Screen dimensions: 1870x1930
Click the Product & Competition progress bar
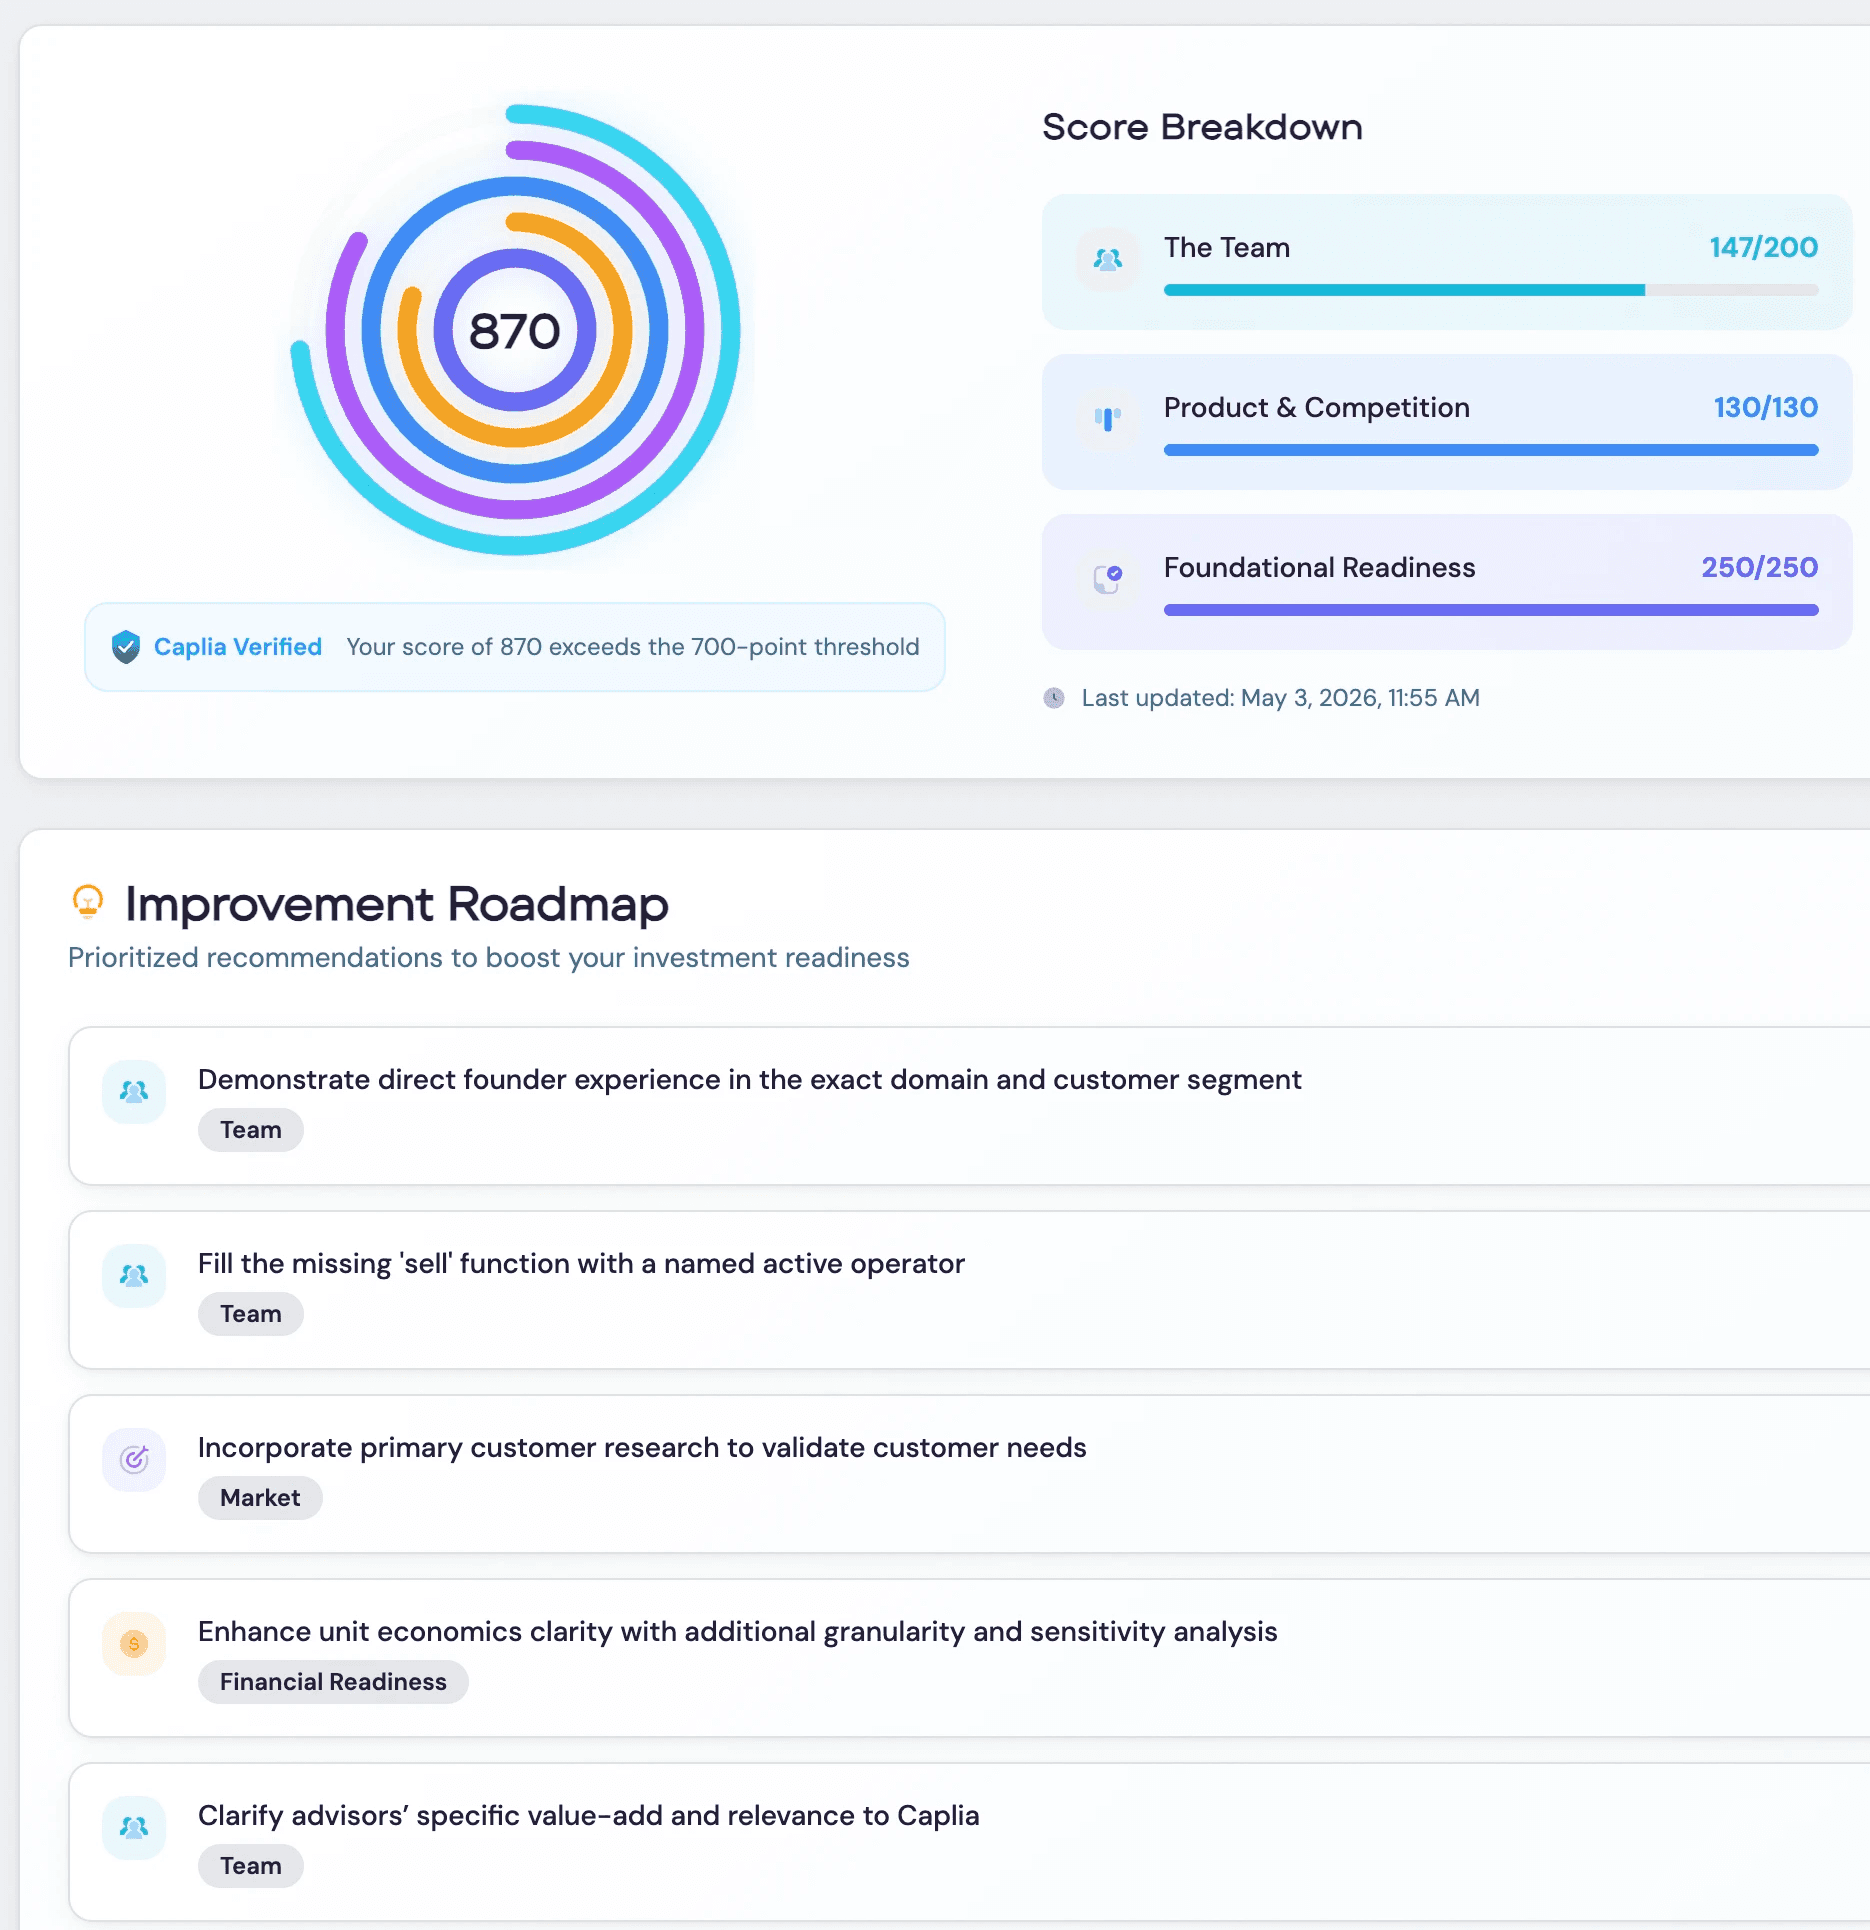pos(1491,450)
